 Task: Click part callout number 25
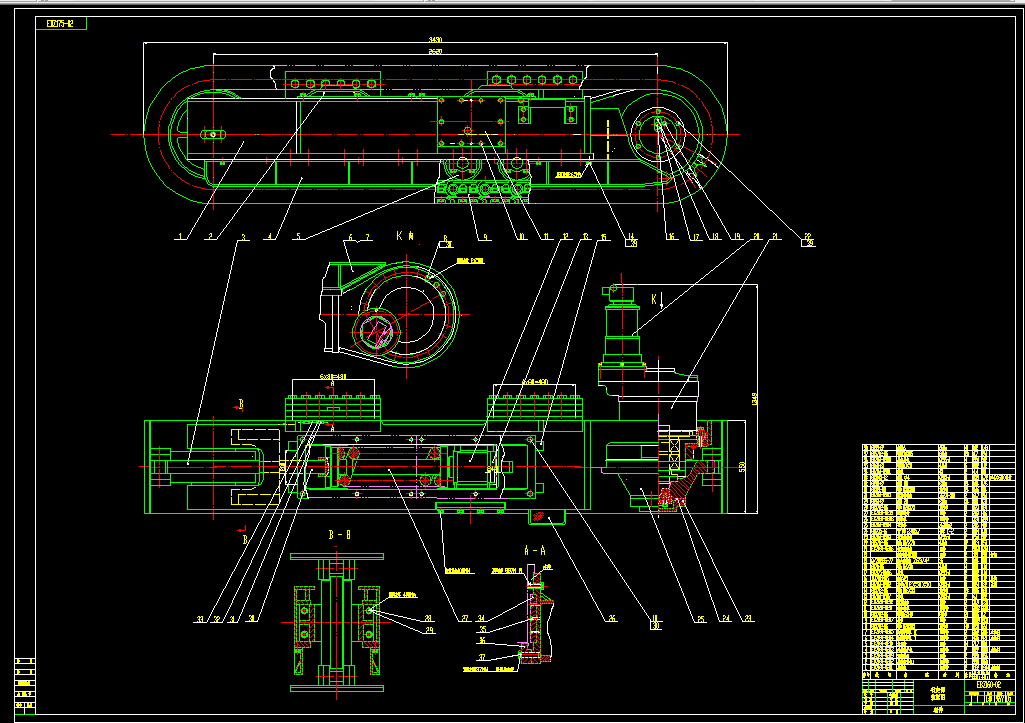tap(701, 618)
